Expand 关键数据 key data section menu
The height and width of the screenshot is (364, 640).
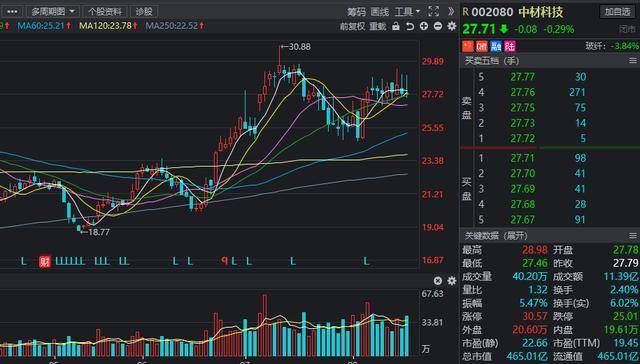[x=633, y=236]
